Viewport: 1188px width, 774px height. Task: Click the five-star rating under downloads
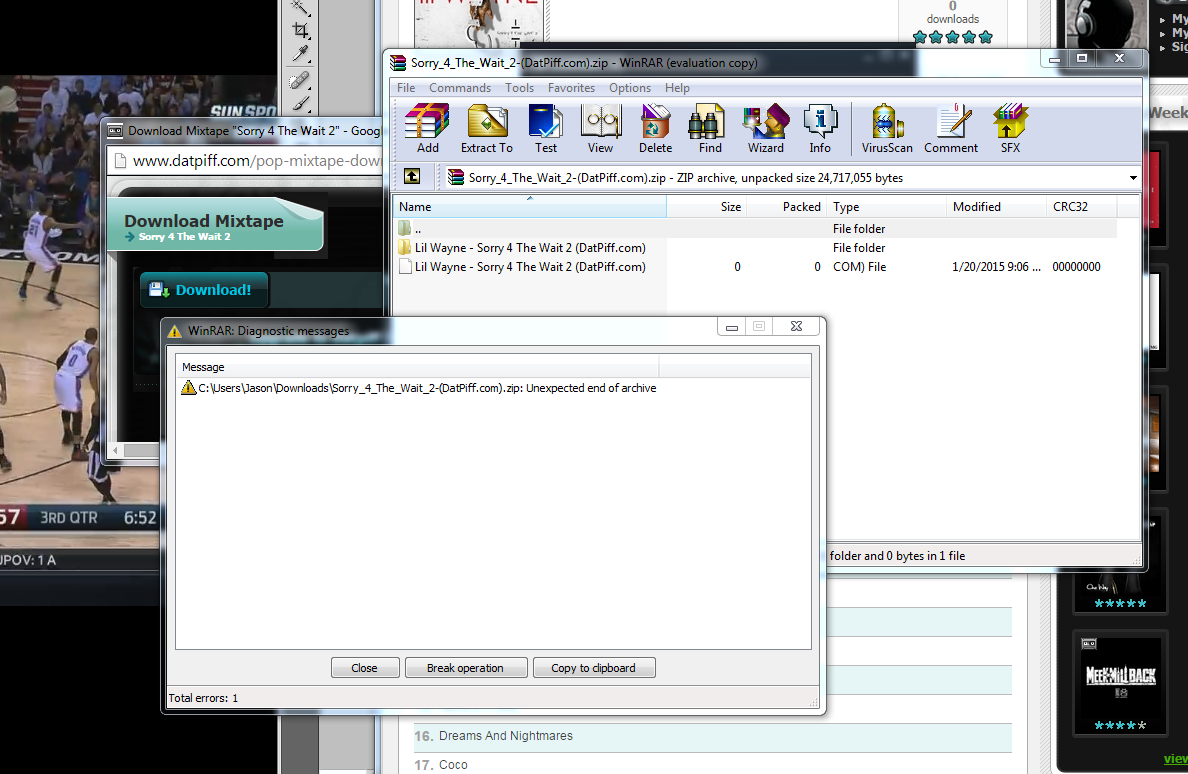pyautogui.click(x=952, y=37)
